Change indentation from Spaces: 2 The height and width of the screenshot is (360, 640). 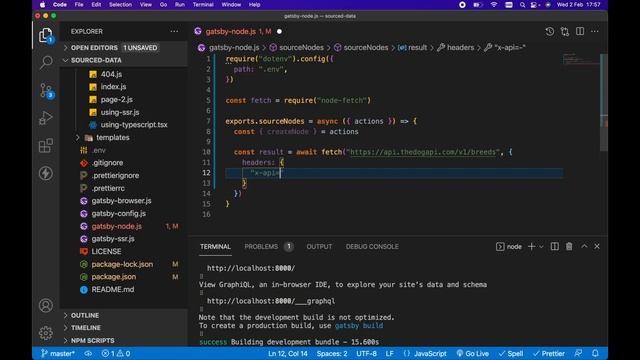click(332, 353)
